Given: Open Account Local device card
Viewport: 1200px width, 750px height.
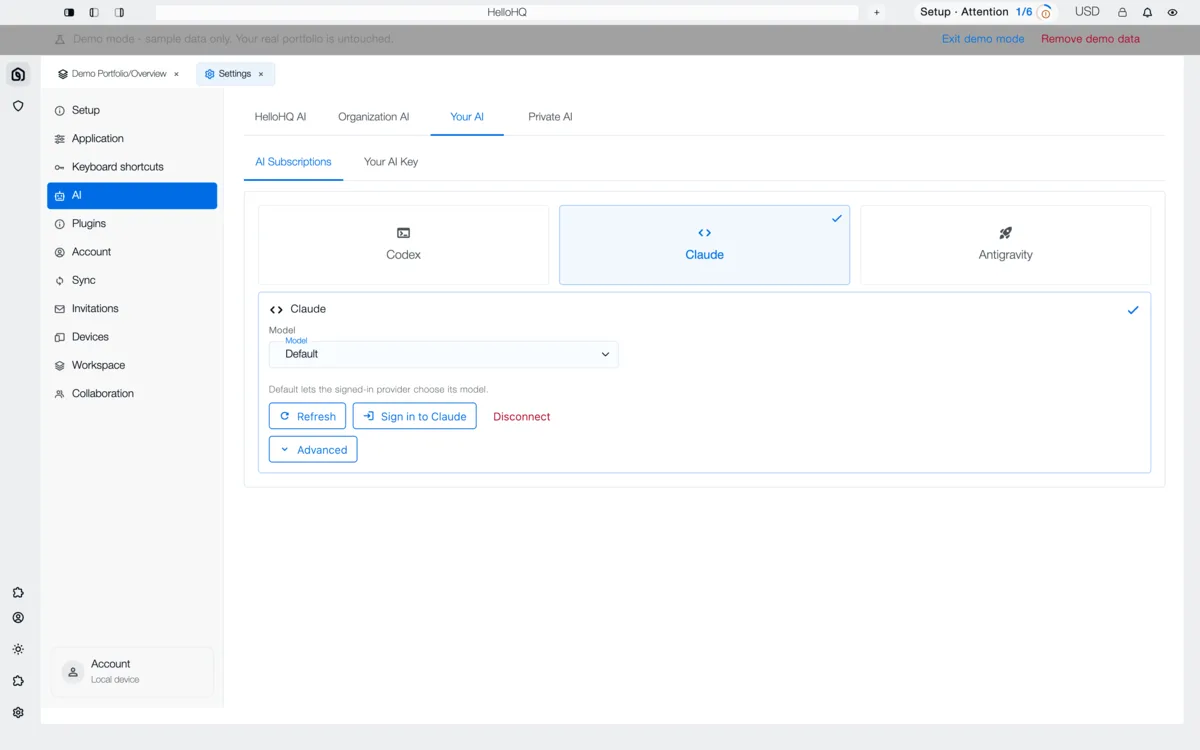Looking at the screenshot, I should (132, 672).
